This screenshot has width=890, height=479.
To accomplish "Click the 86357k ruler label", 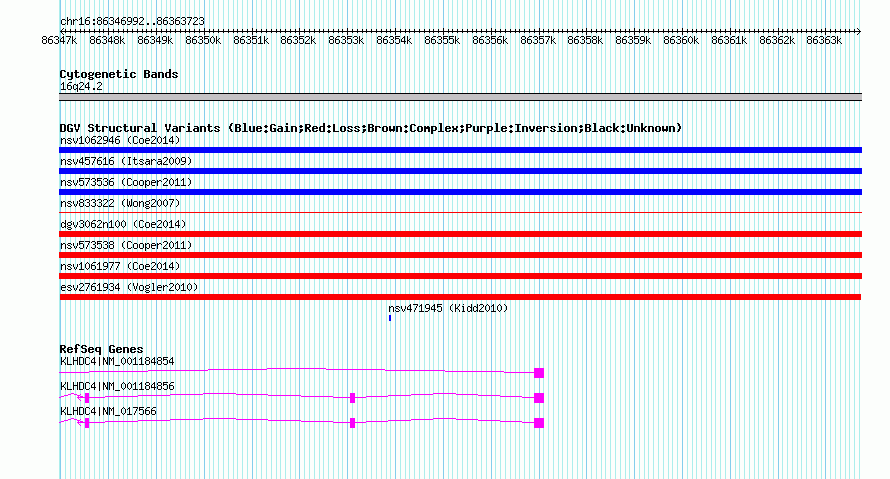I will point(538,41).
